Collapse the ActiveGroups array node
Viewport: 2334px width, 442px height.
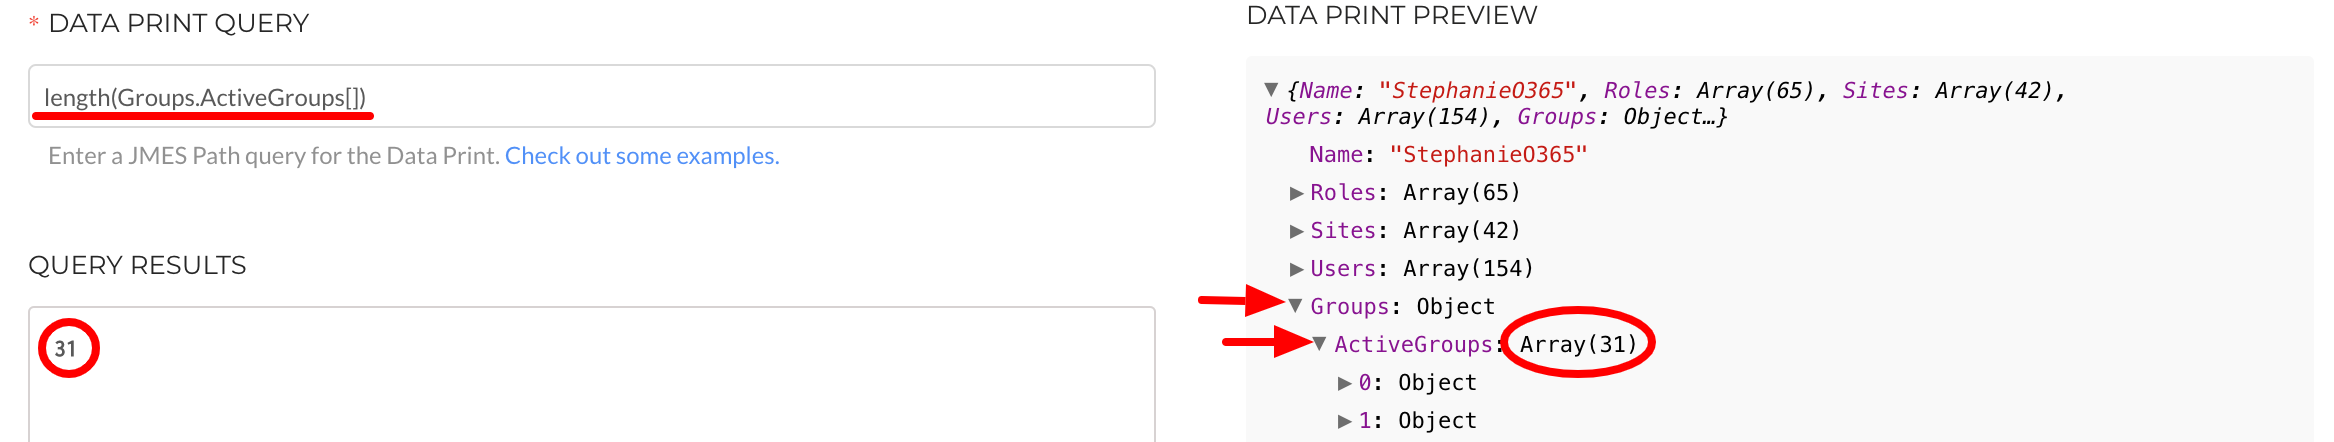click(x=1320, y=344)
